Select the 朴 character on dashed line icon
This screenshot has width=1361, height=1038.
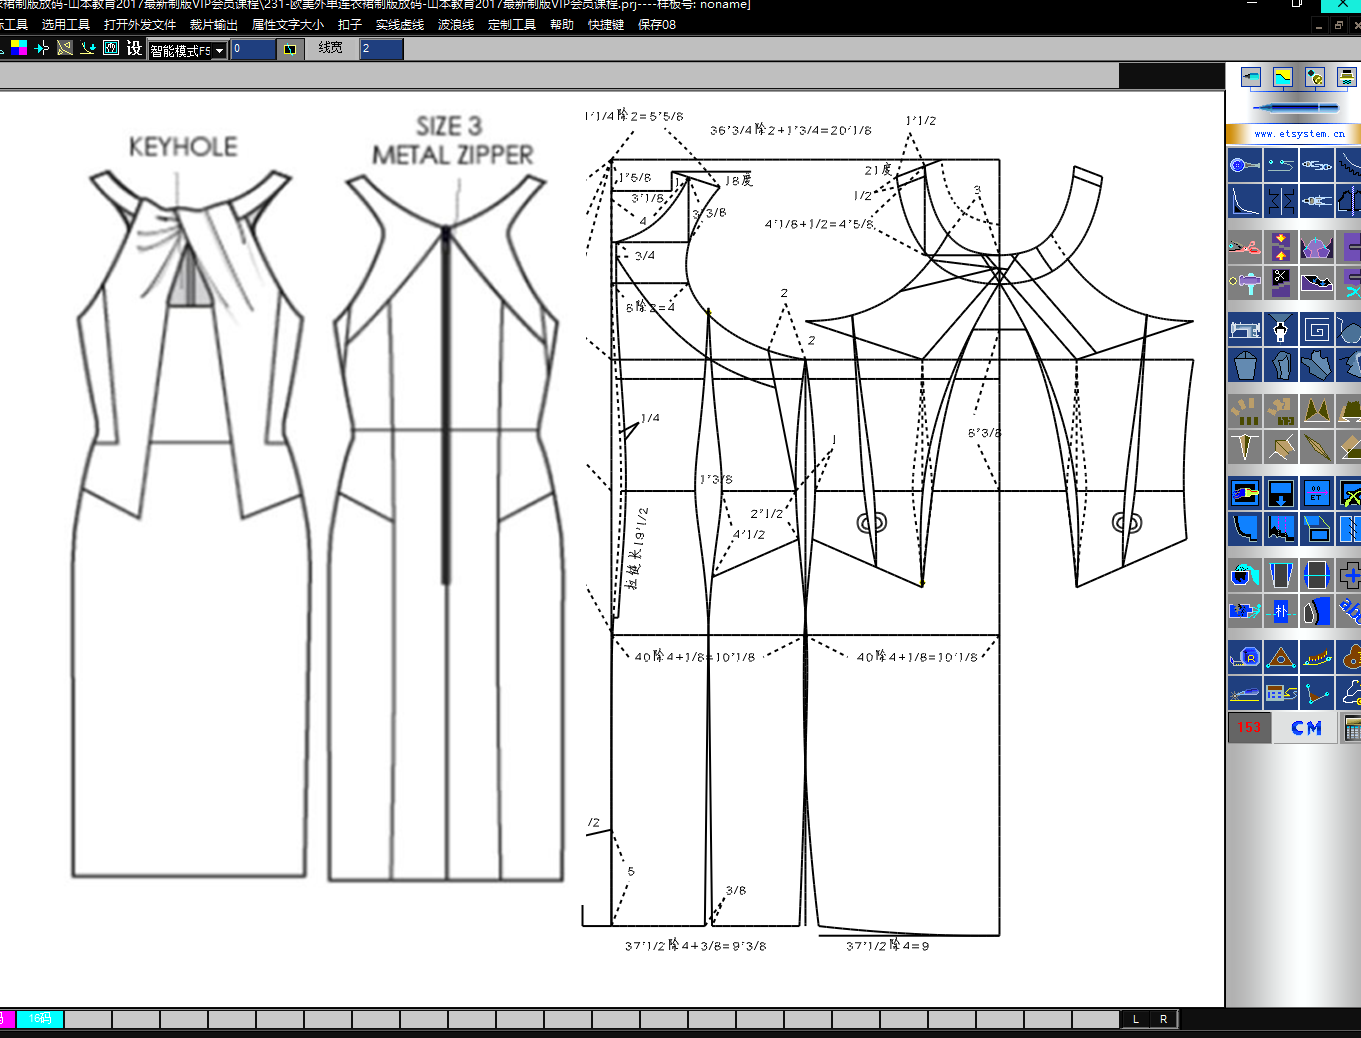1281,610
